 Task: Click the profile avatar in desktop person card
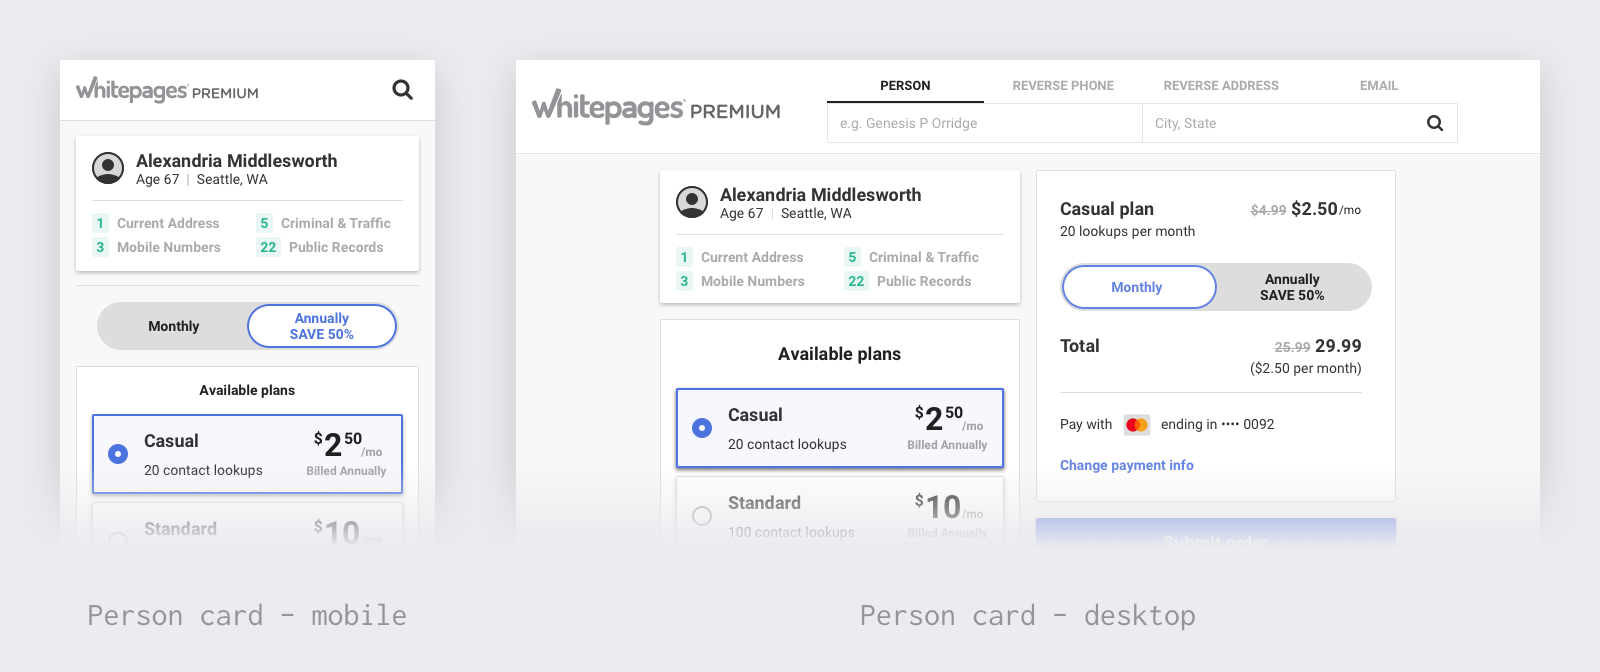(x=692, y=202)
